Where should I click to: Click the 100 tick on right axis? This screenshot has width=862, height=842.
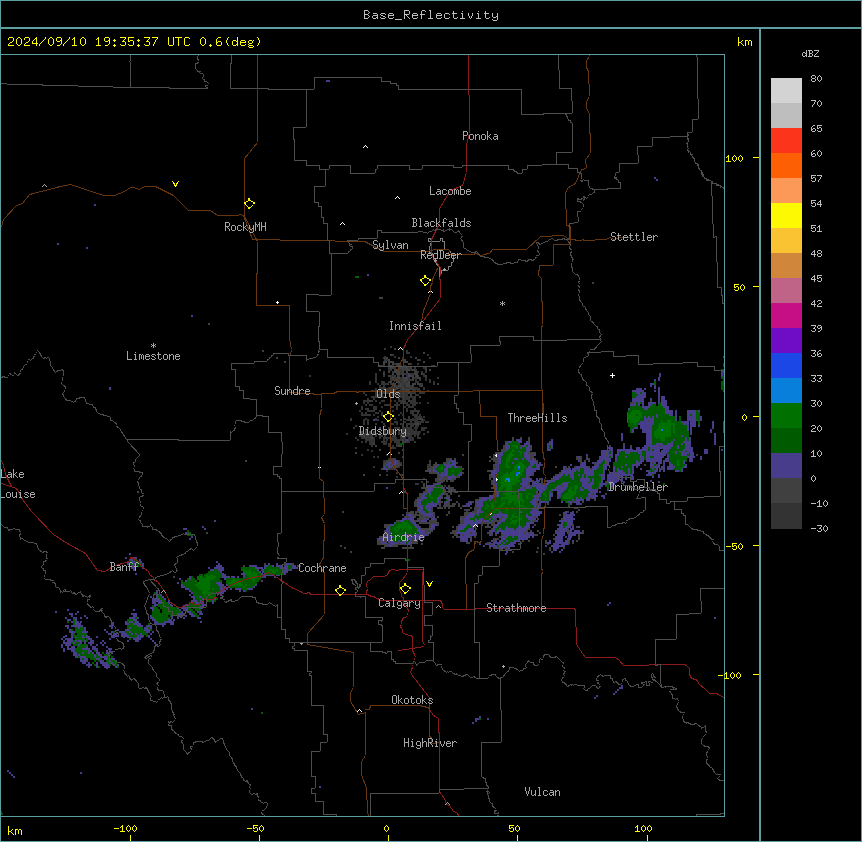734,158
